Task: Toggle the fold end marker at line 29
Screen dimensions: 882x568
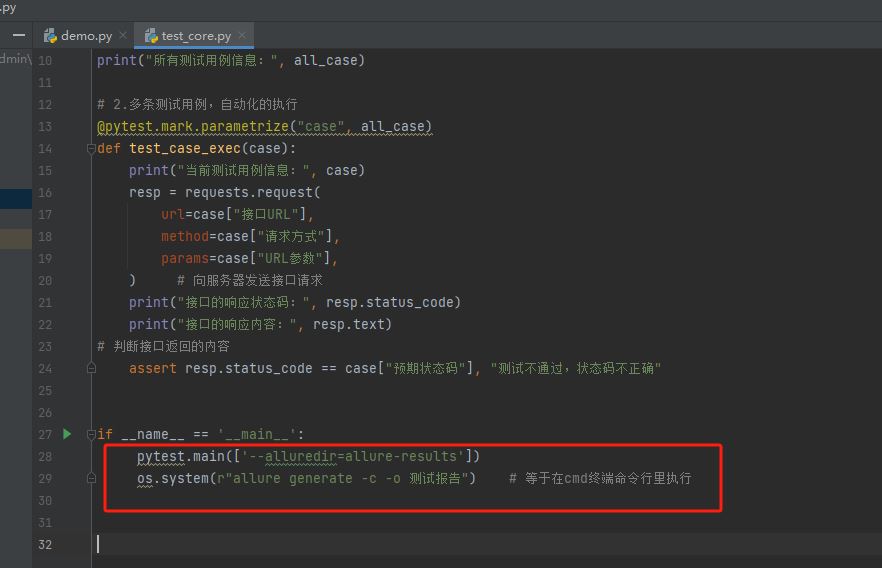Action: point(91,478)
